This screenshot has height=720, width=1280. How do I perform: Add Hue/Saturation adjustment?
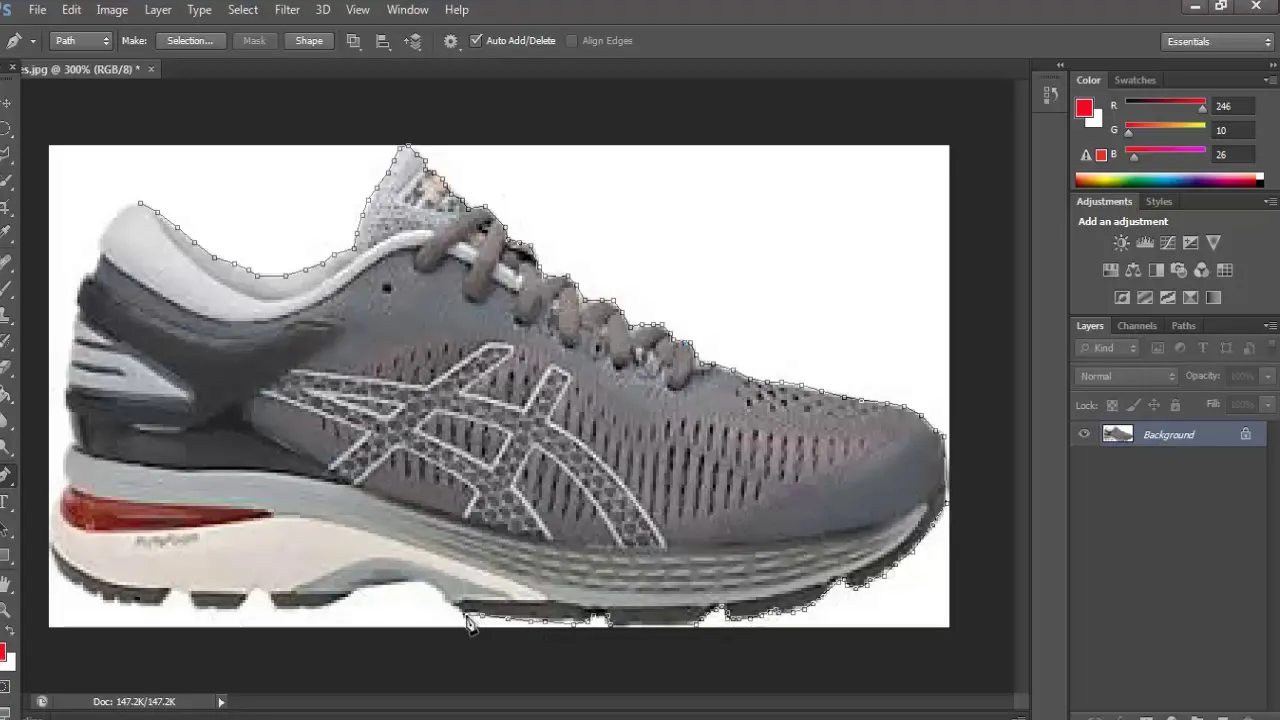(x=1110, y=270)
